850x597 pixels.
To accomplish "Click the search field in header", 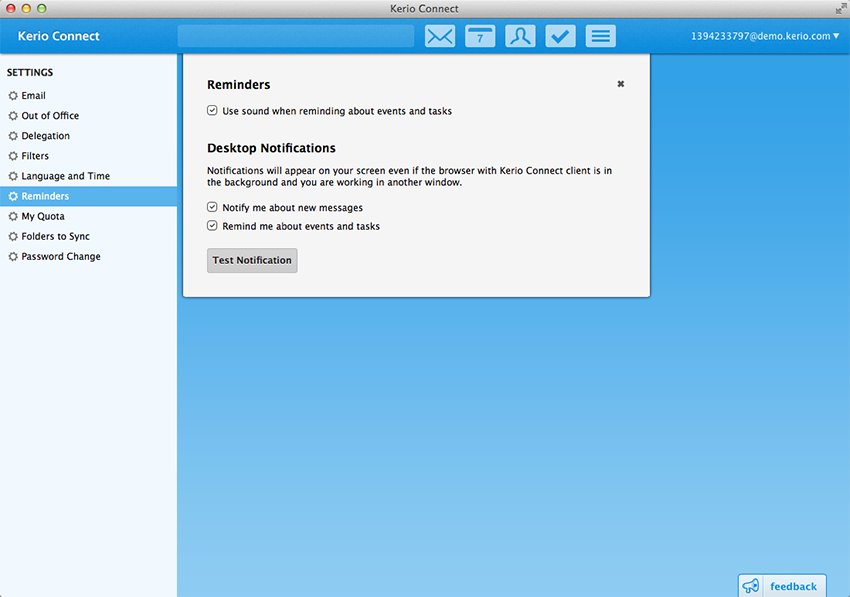I will pos(296,36).
